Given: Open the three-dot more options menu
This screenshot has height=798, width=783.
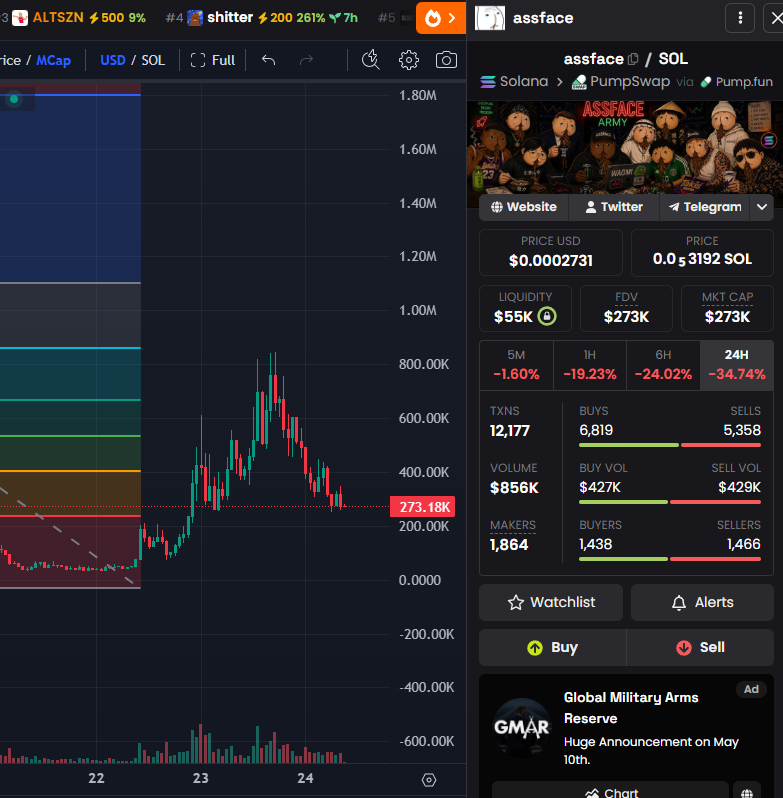Looking at the screenshot, I should [x=740, y=18].
